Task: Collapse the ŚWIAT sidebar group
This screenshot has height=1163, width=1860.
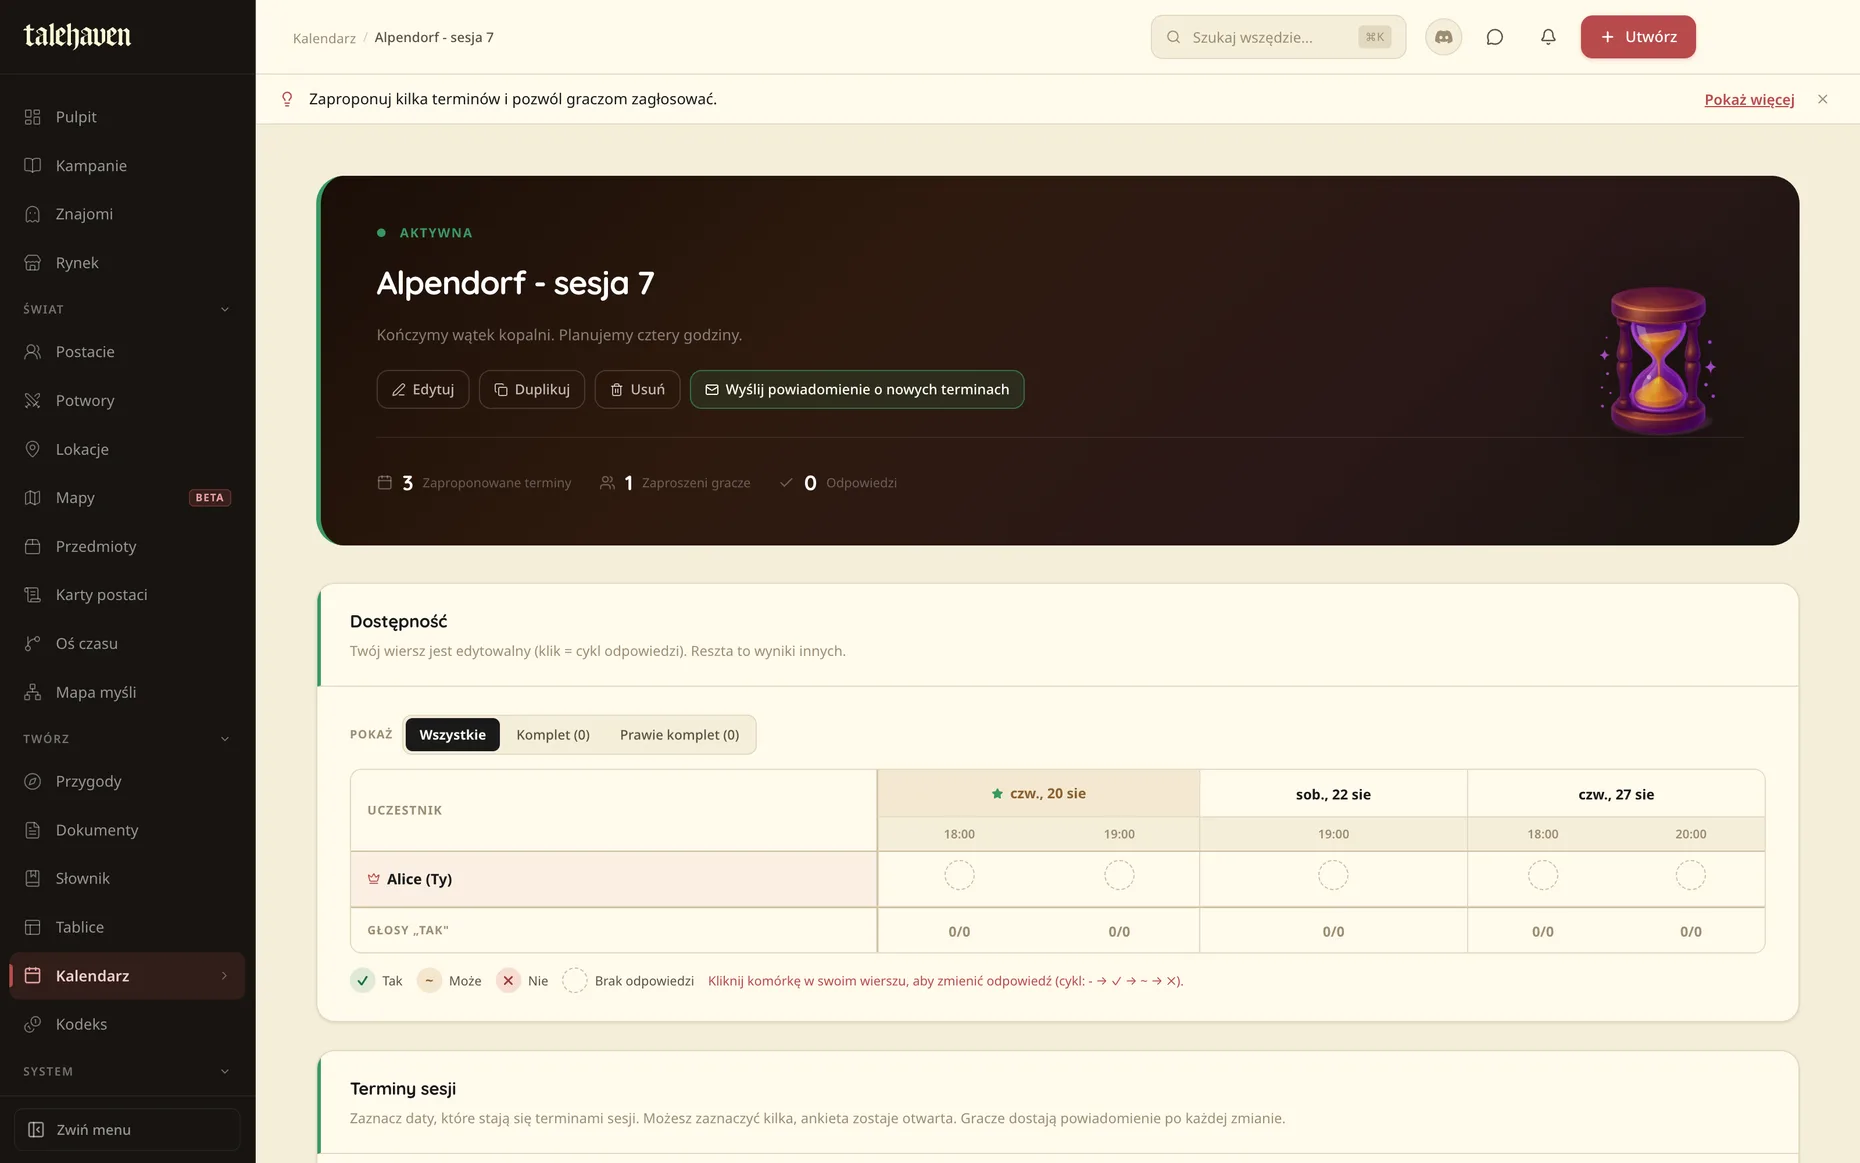Action: click(x=127, y=309)
